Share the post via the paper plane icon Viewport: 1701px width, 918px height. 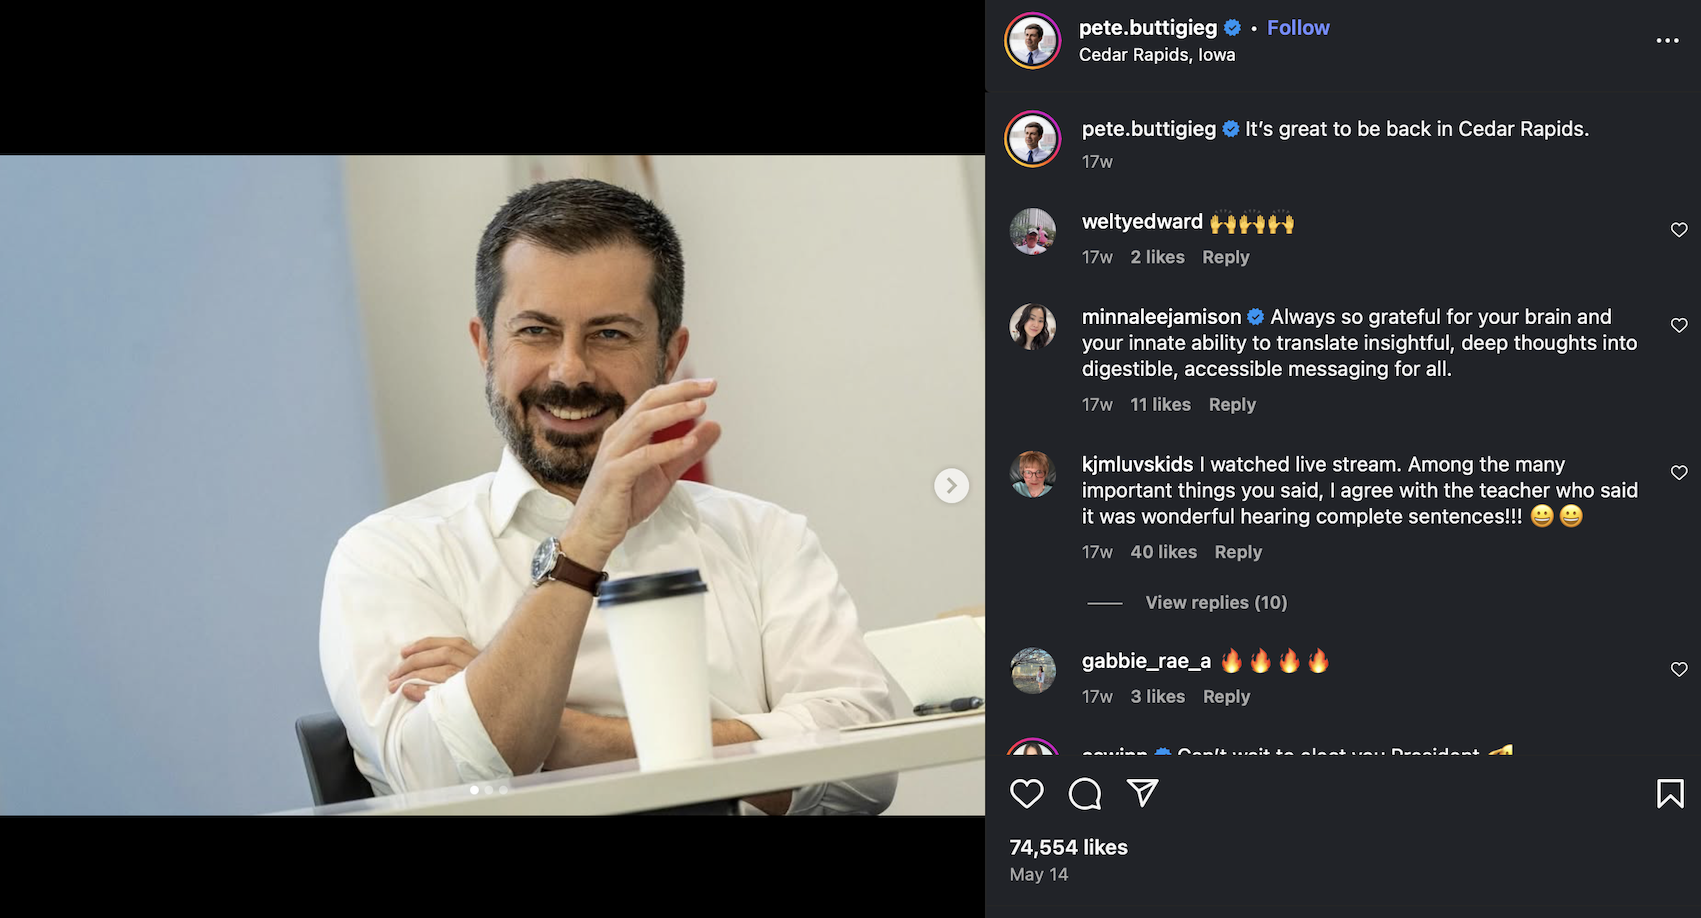click(x=1141, y=793)
